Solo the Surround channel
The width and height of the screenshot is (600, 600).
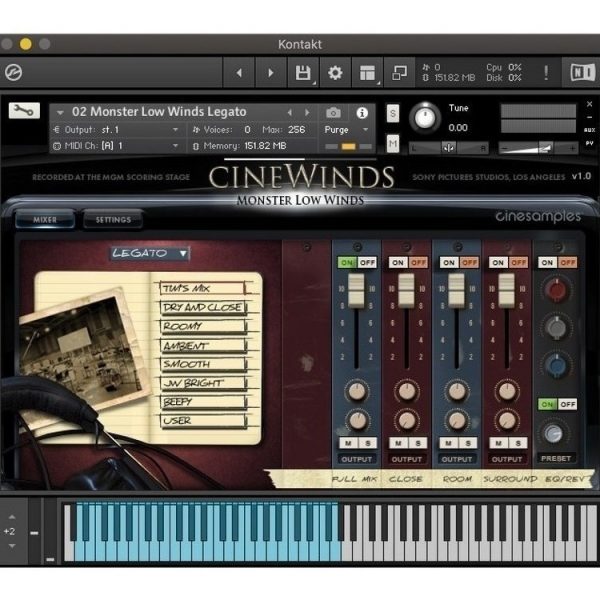518,443
